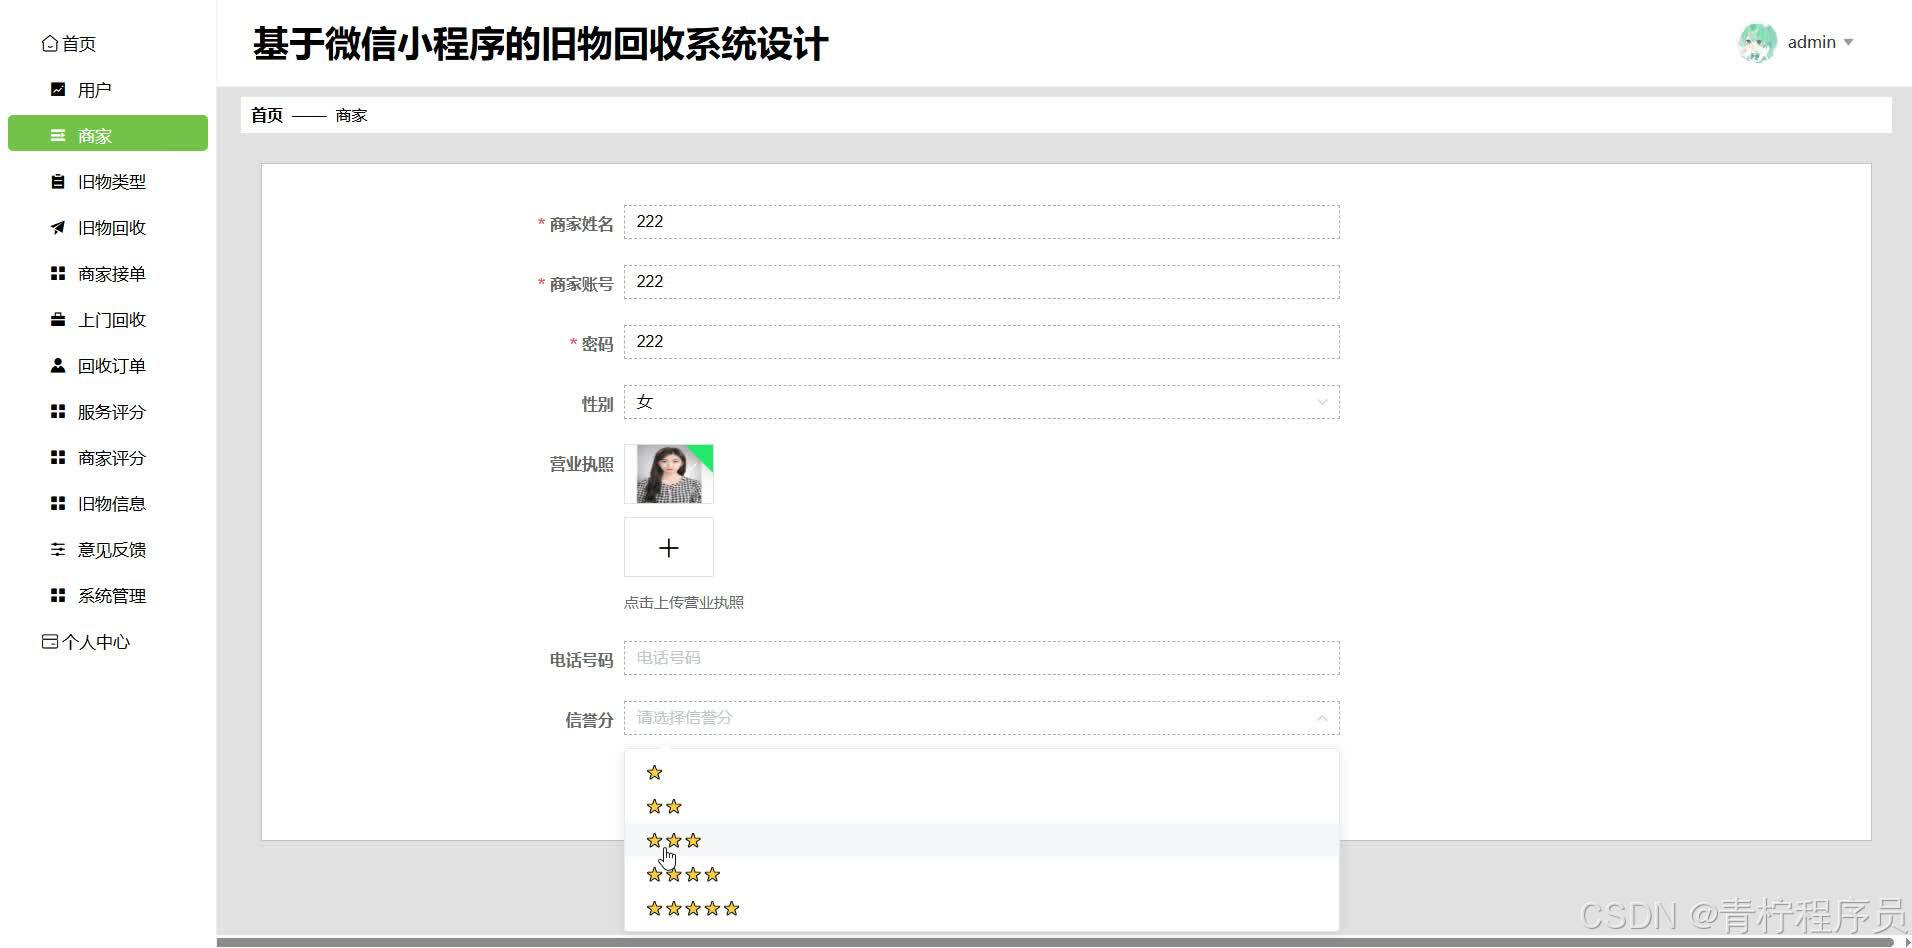Select the three-star rating option

673,840
